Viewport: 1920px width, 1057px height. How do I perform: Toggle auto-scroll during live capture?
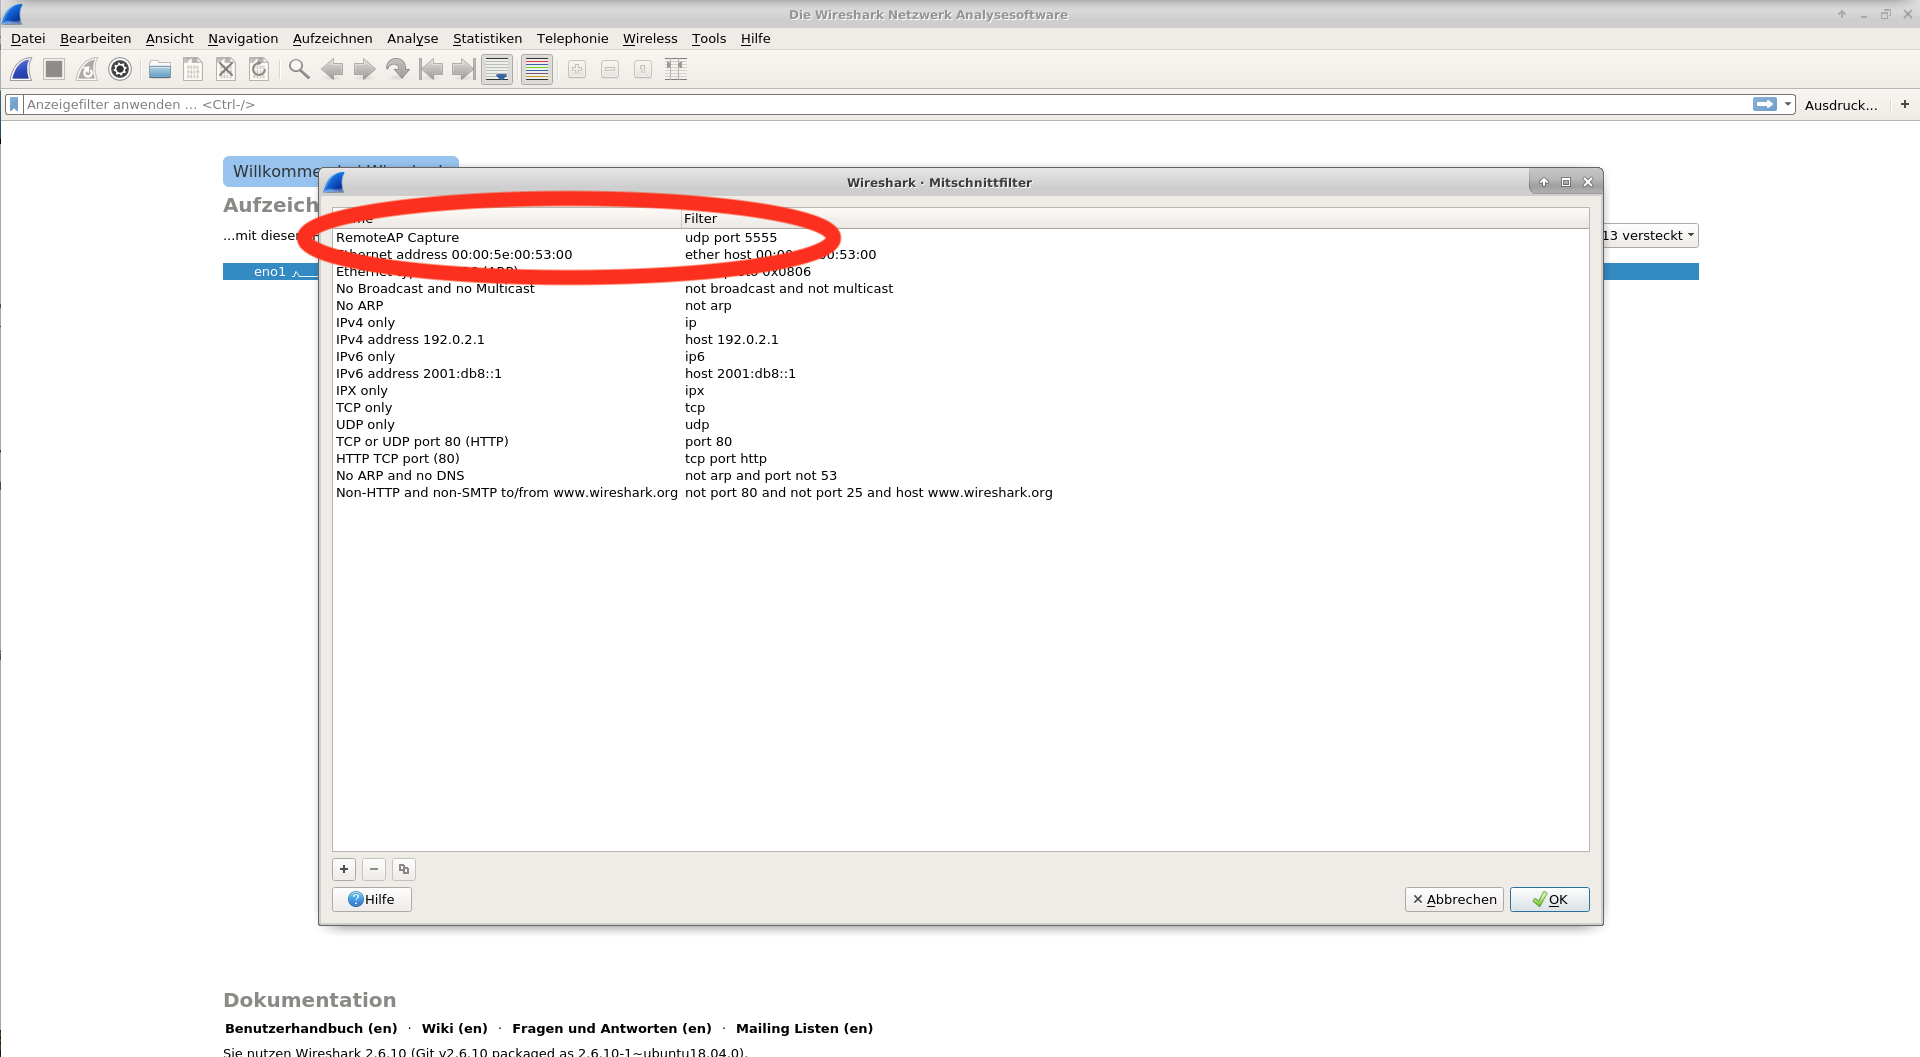click(x=497, y=69)
